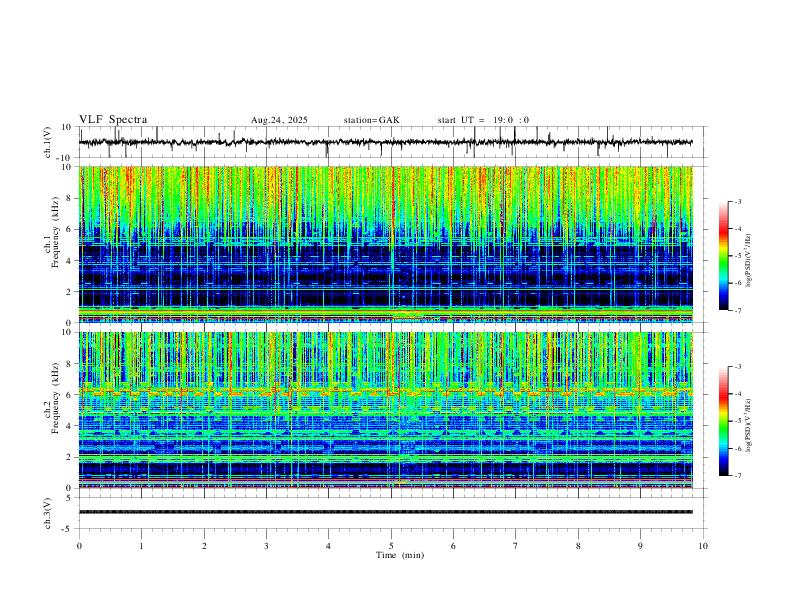Click the time axis tick label '10'
Viewport: 792px width, 612px height.
coord(703,546)
